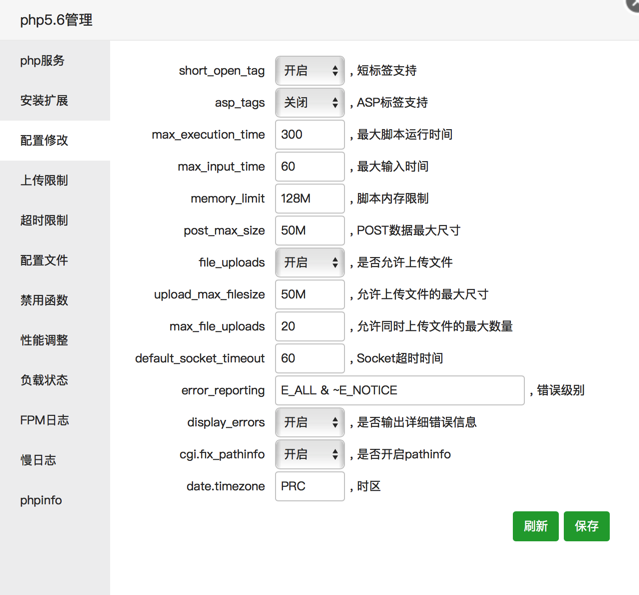Click the green 保存 button
The image size is (639, 595).
[x=586, y=526]
